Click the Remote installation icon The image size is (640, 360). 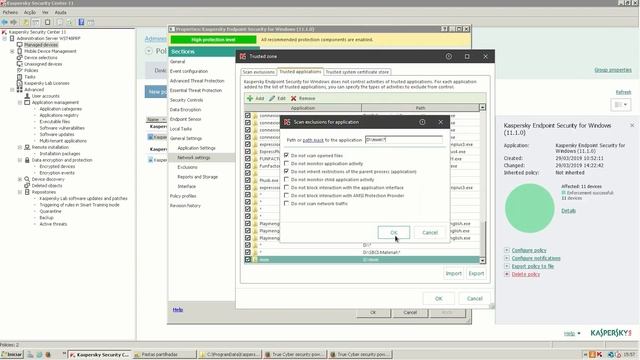(27, 147)
